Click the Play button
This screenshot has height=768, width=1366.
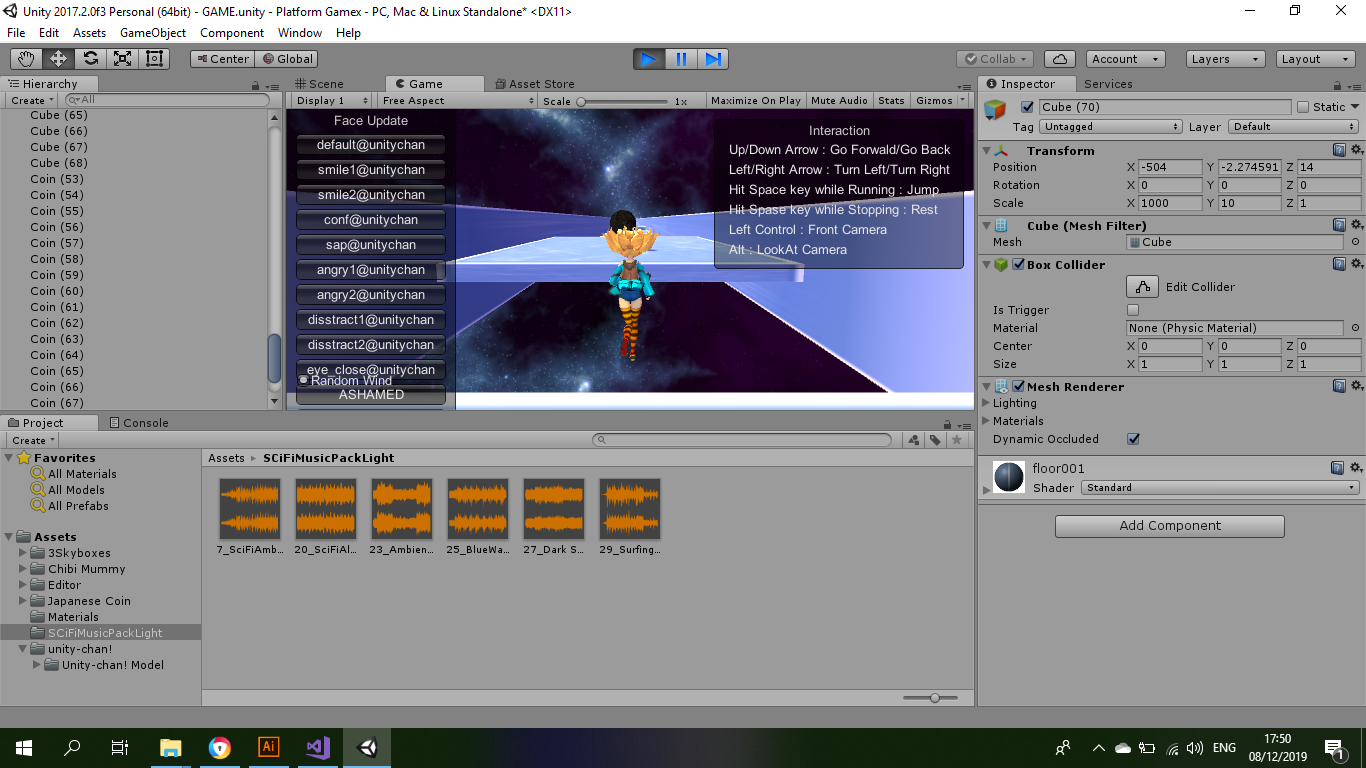(649, 59)
